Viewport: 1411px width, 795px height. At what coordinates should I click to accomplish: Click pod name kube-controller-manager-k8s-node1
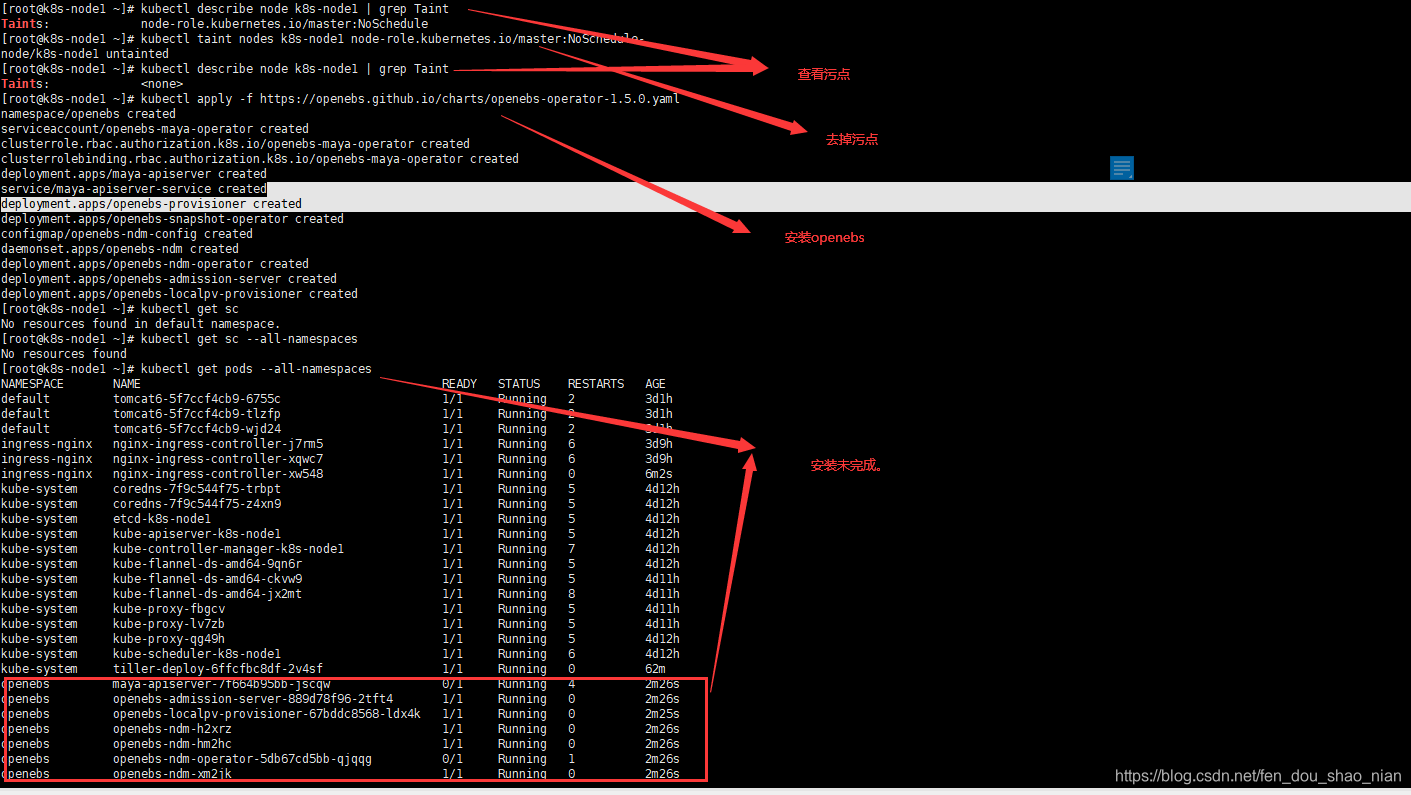coord(228,549)
